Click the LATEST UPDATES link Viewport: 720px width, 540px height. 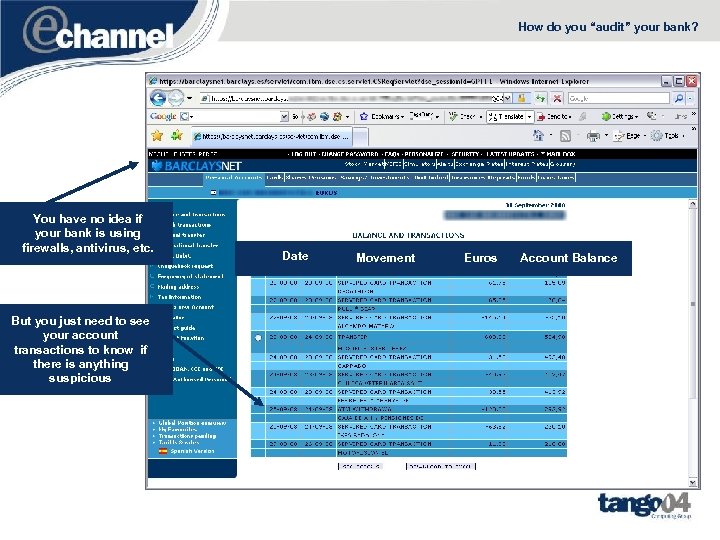click(x=510, y=154)
